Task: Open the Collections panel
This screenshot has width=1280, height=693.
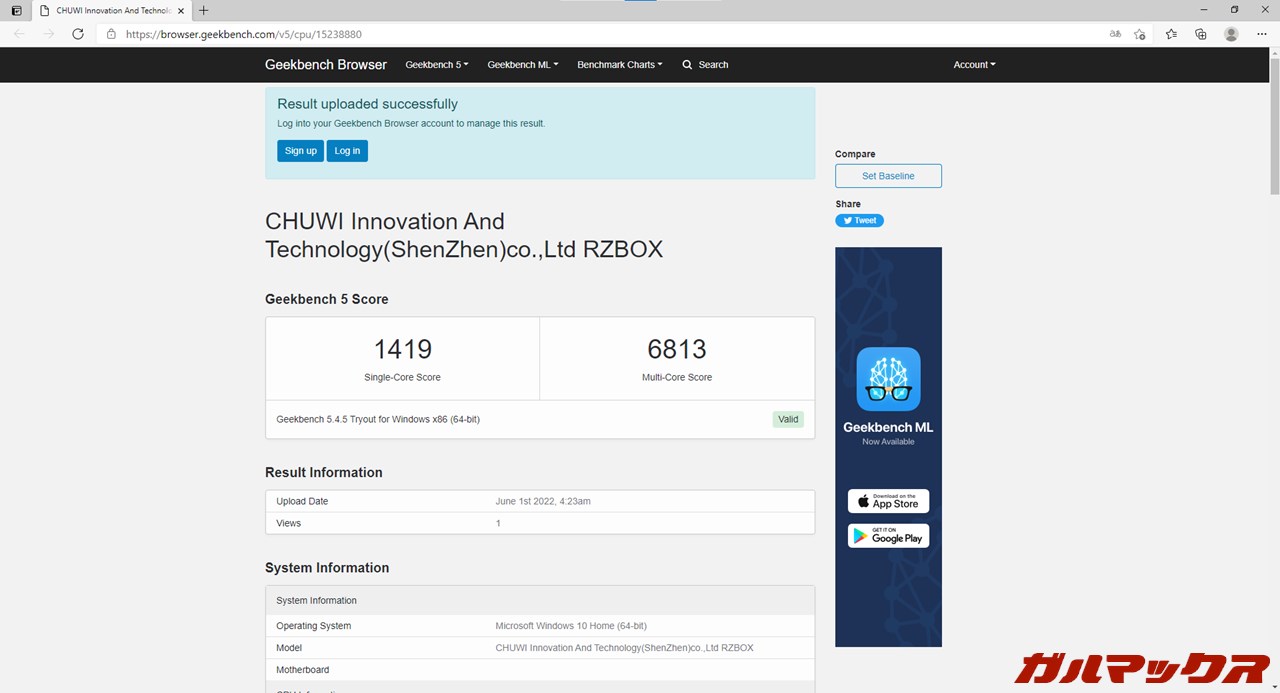Action: [x=1201, y=34]
